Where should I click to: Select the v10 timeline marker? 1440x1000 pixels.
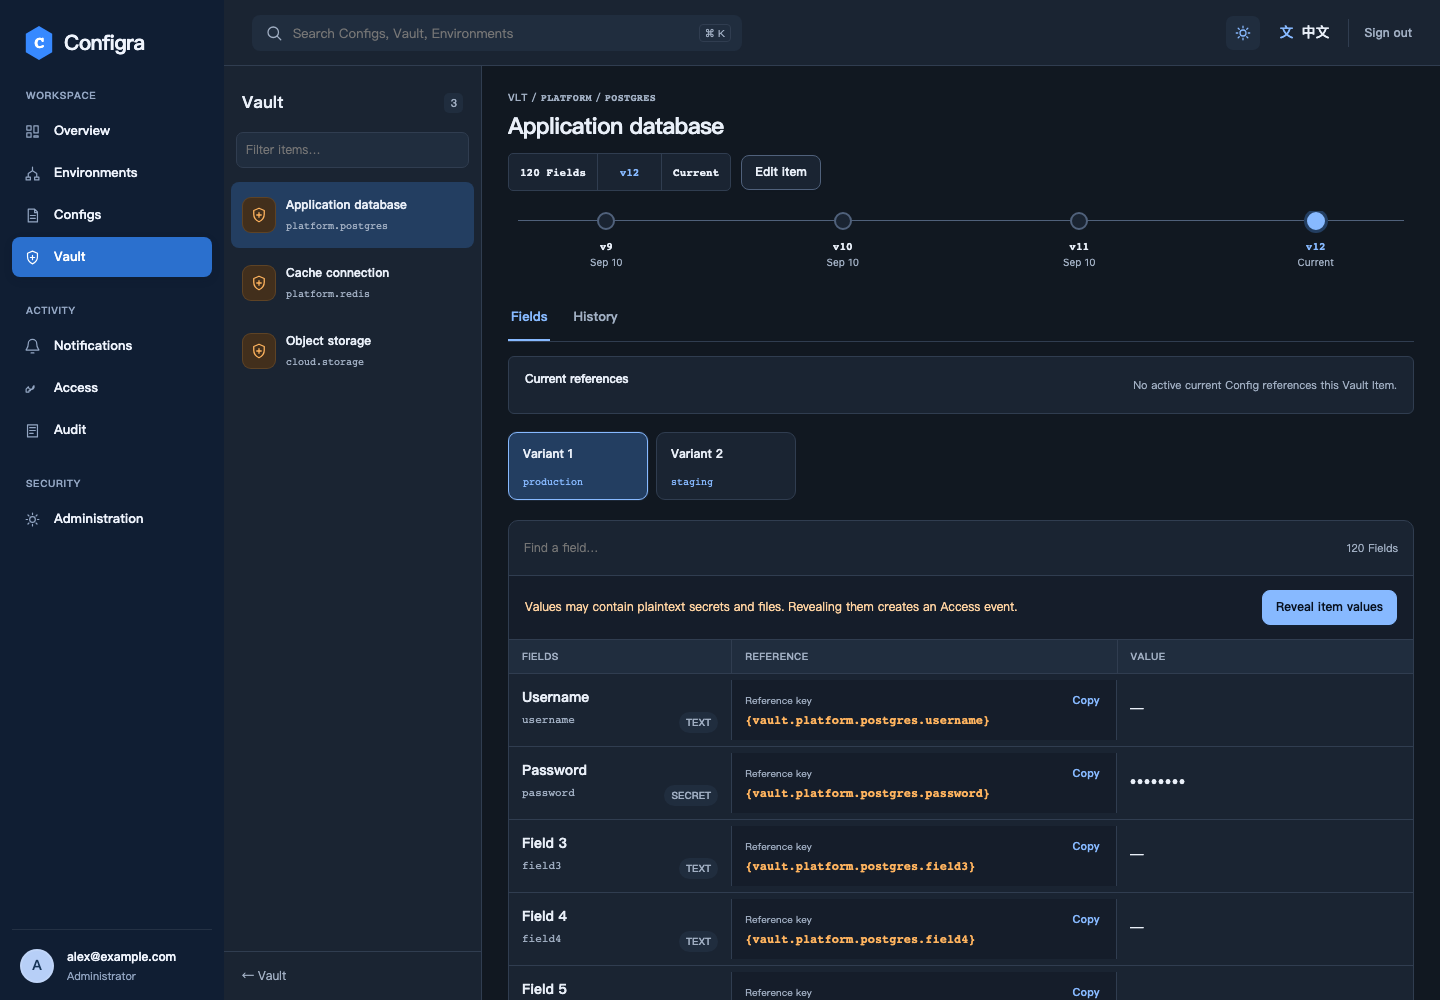coord(843,221)
